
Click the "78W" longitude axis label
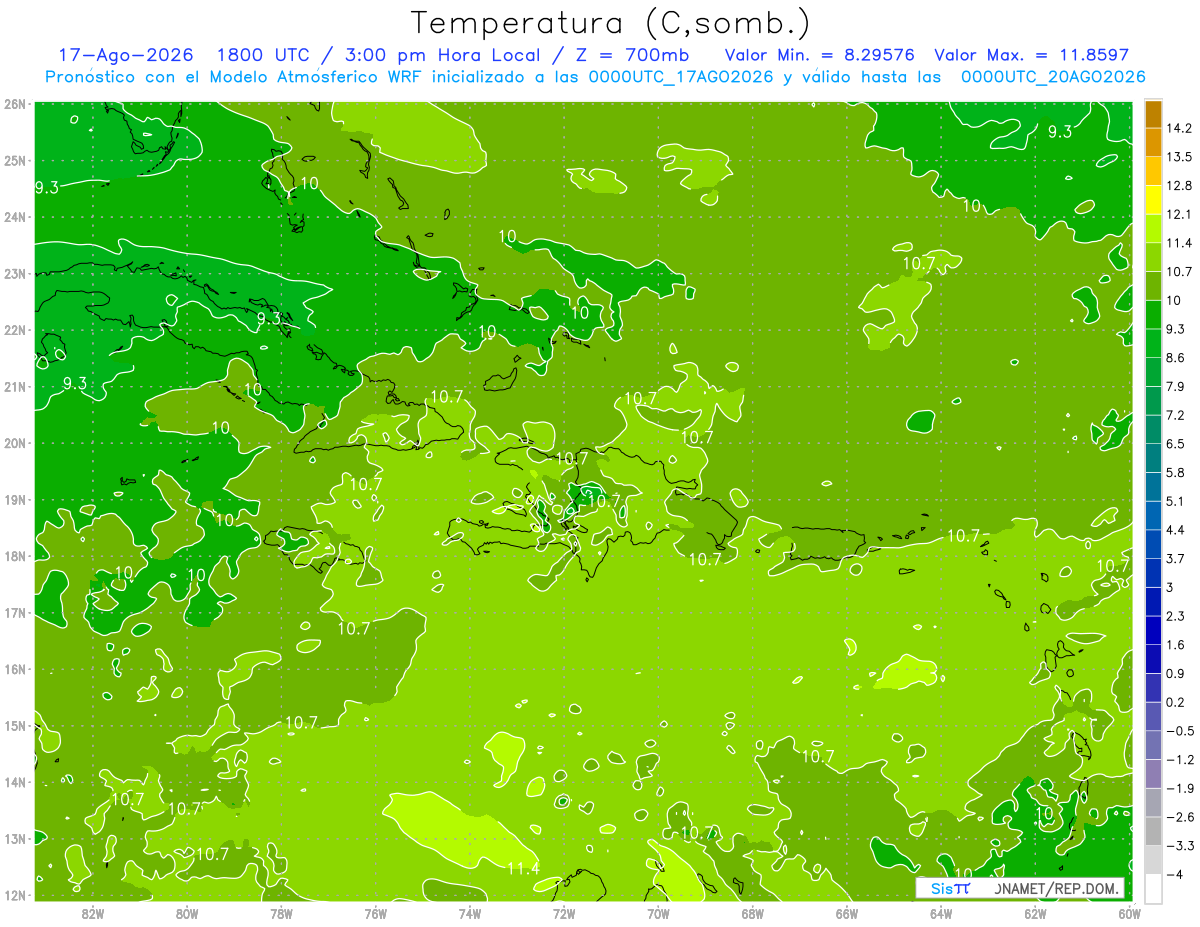click(x=281, y=913)
